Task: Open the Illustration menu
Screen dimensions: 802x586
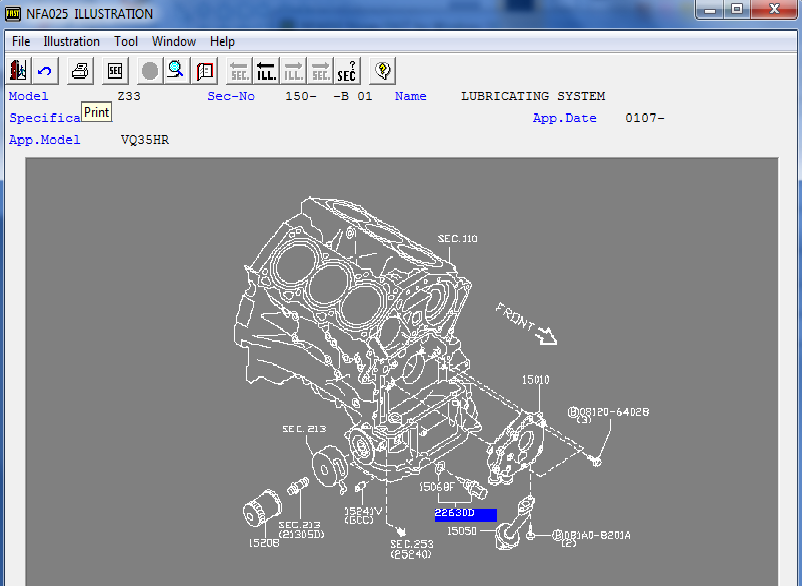Action: 71,41
